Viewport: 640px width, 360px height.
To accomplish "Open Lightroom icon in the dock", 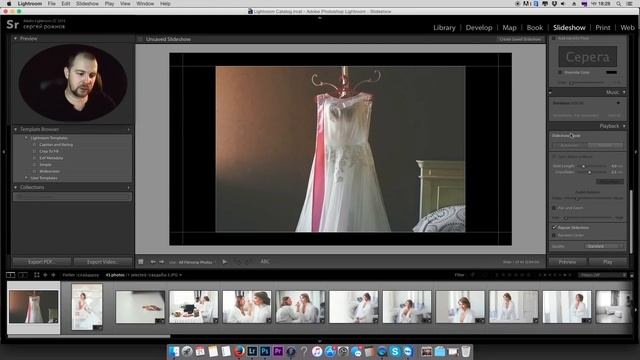I will pos(252,351).
